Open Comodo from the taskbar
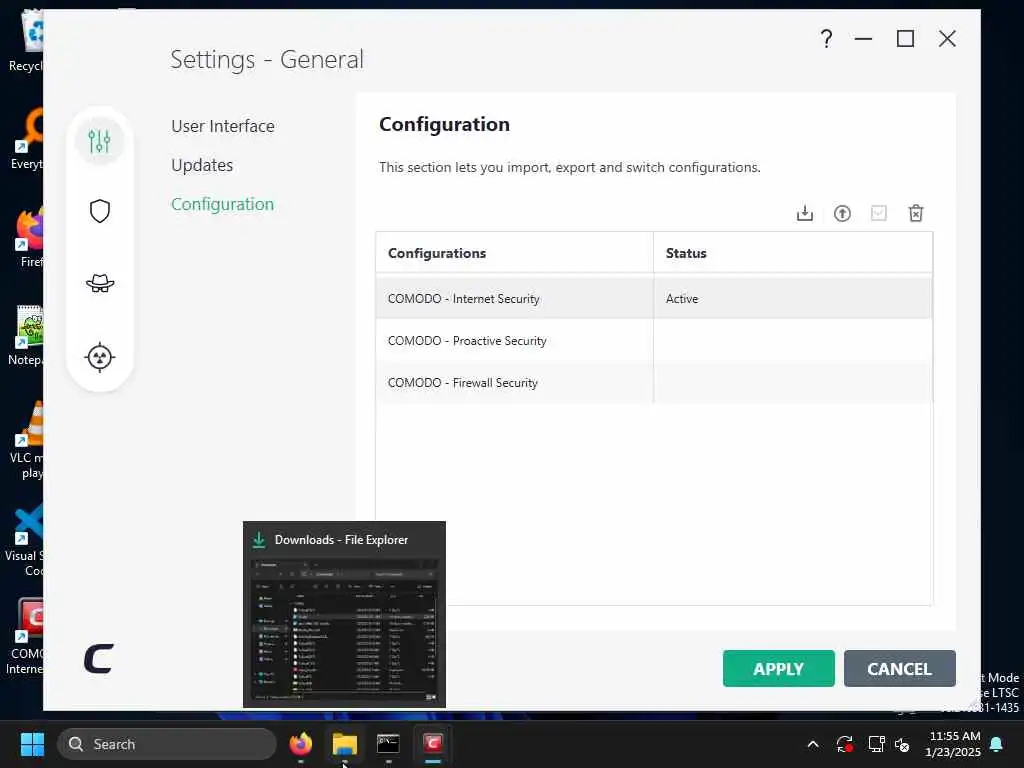 (432, 744)
